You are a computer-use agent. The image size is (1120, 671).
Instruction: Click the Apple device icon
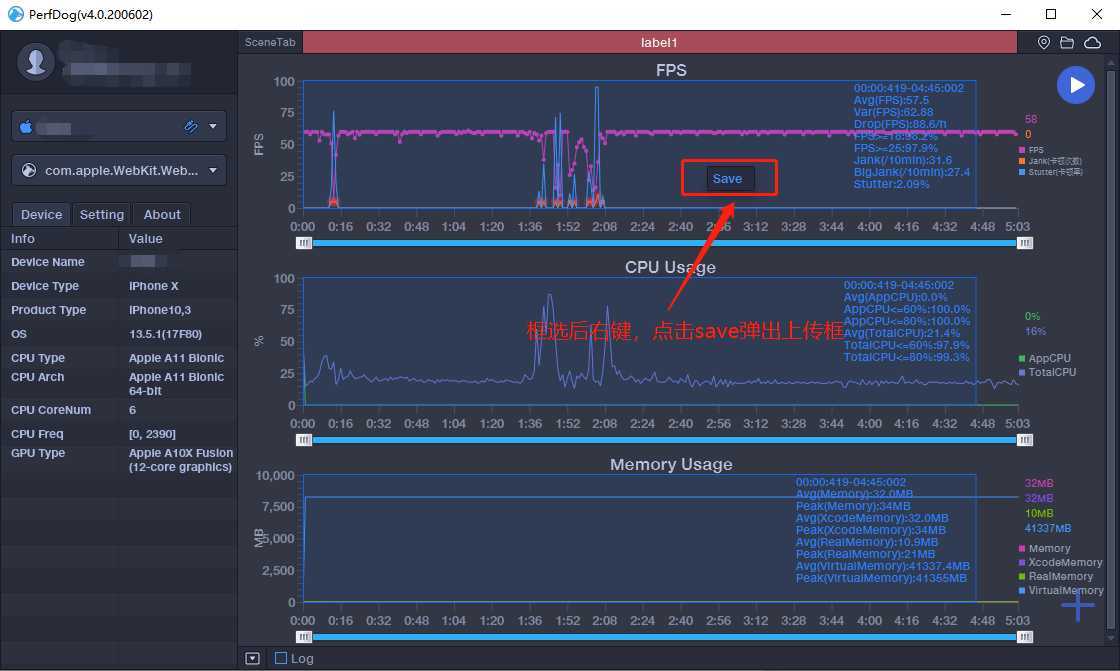[26, 127]
